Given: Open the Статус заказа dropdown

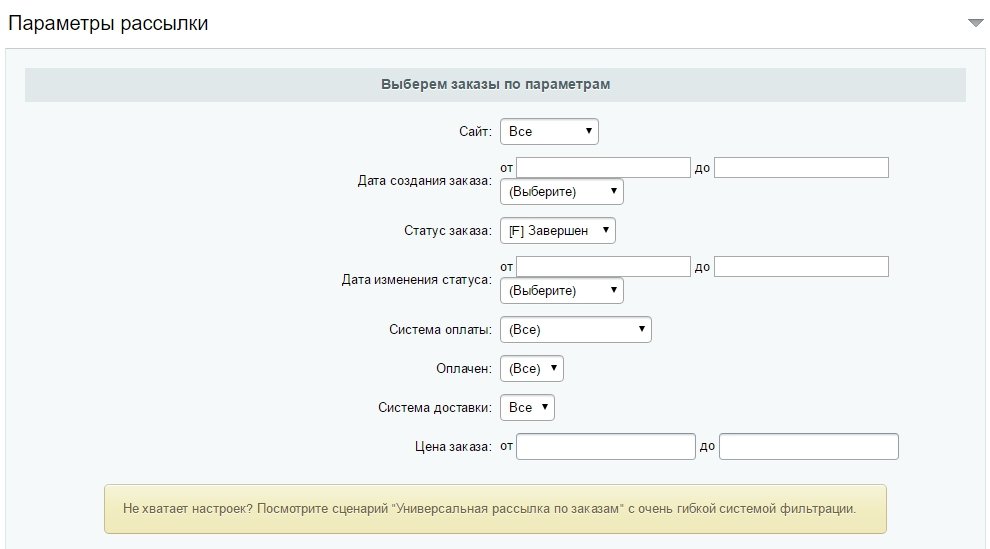Looking at the screenshot, I should click(x=558, y=230).
